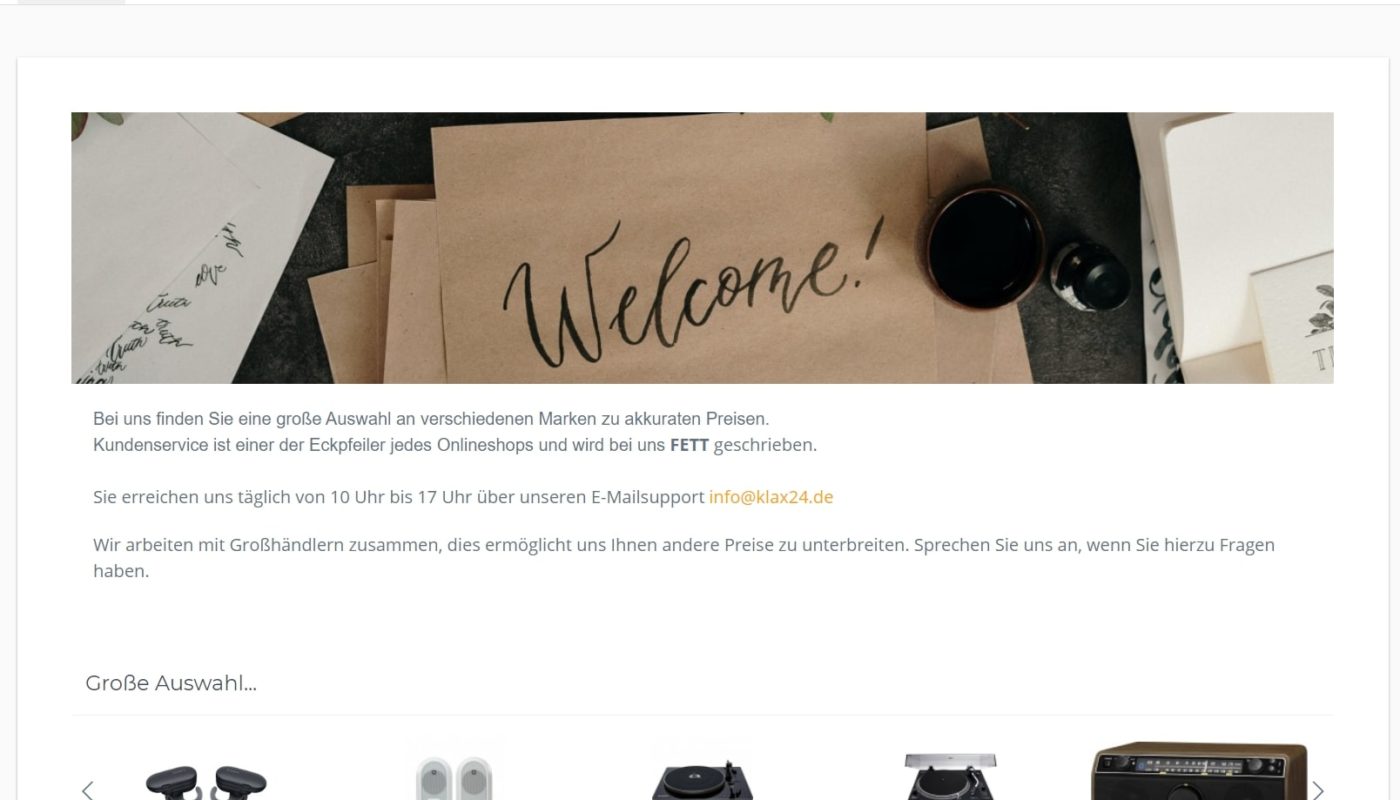Click the small ink bottle in banner
The height and width of the screenshot is (800, 1400).
(x=1090, y=273)
